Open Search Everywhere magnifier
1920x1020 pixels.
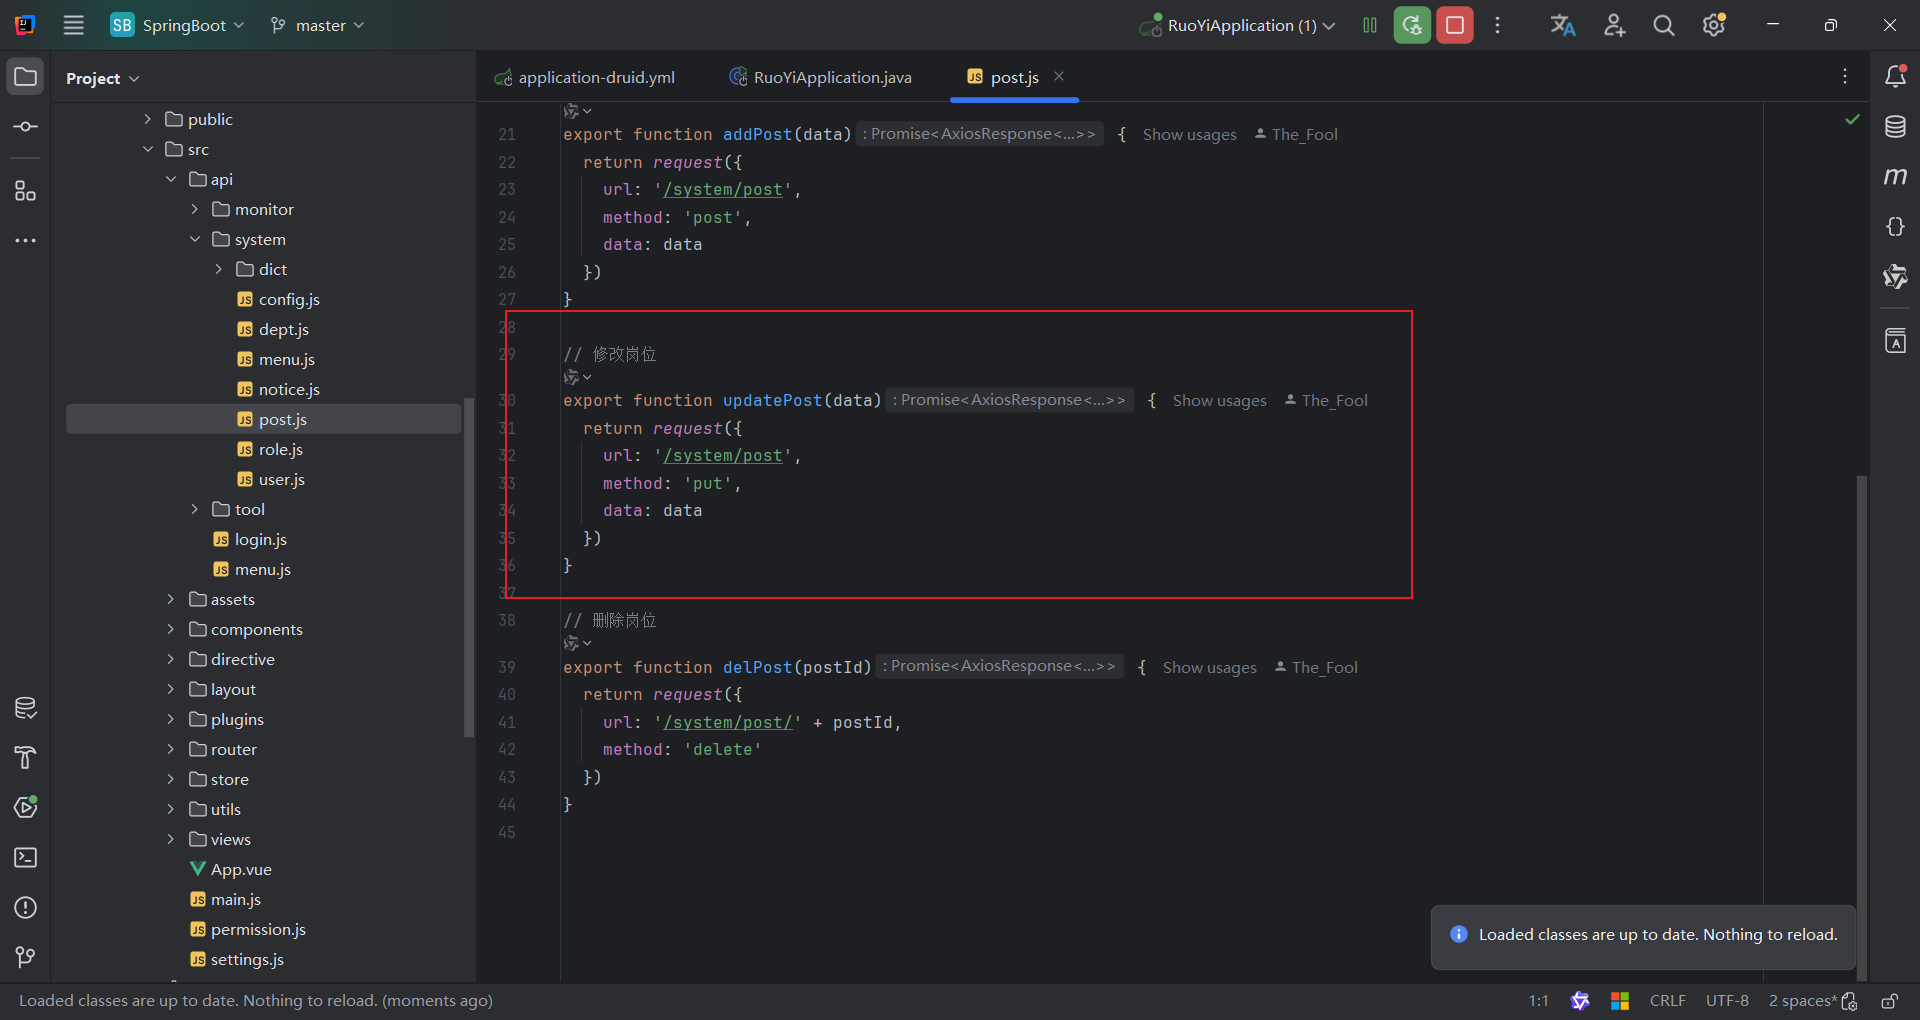point(1664,25)
